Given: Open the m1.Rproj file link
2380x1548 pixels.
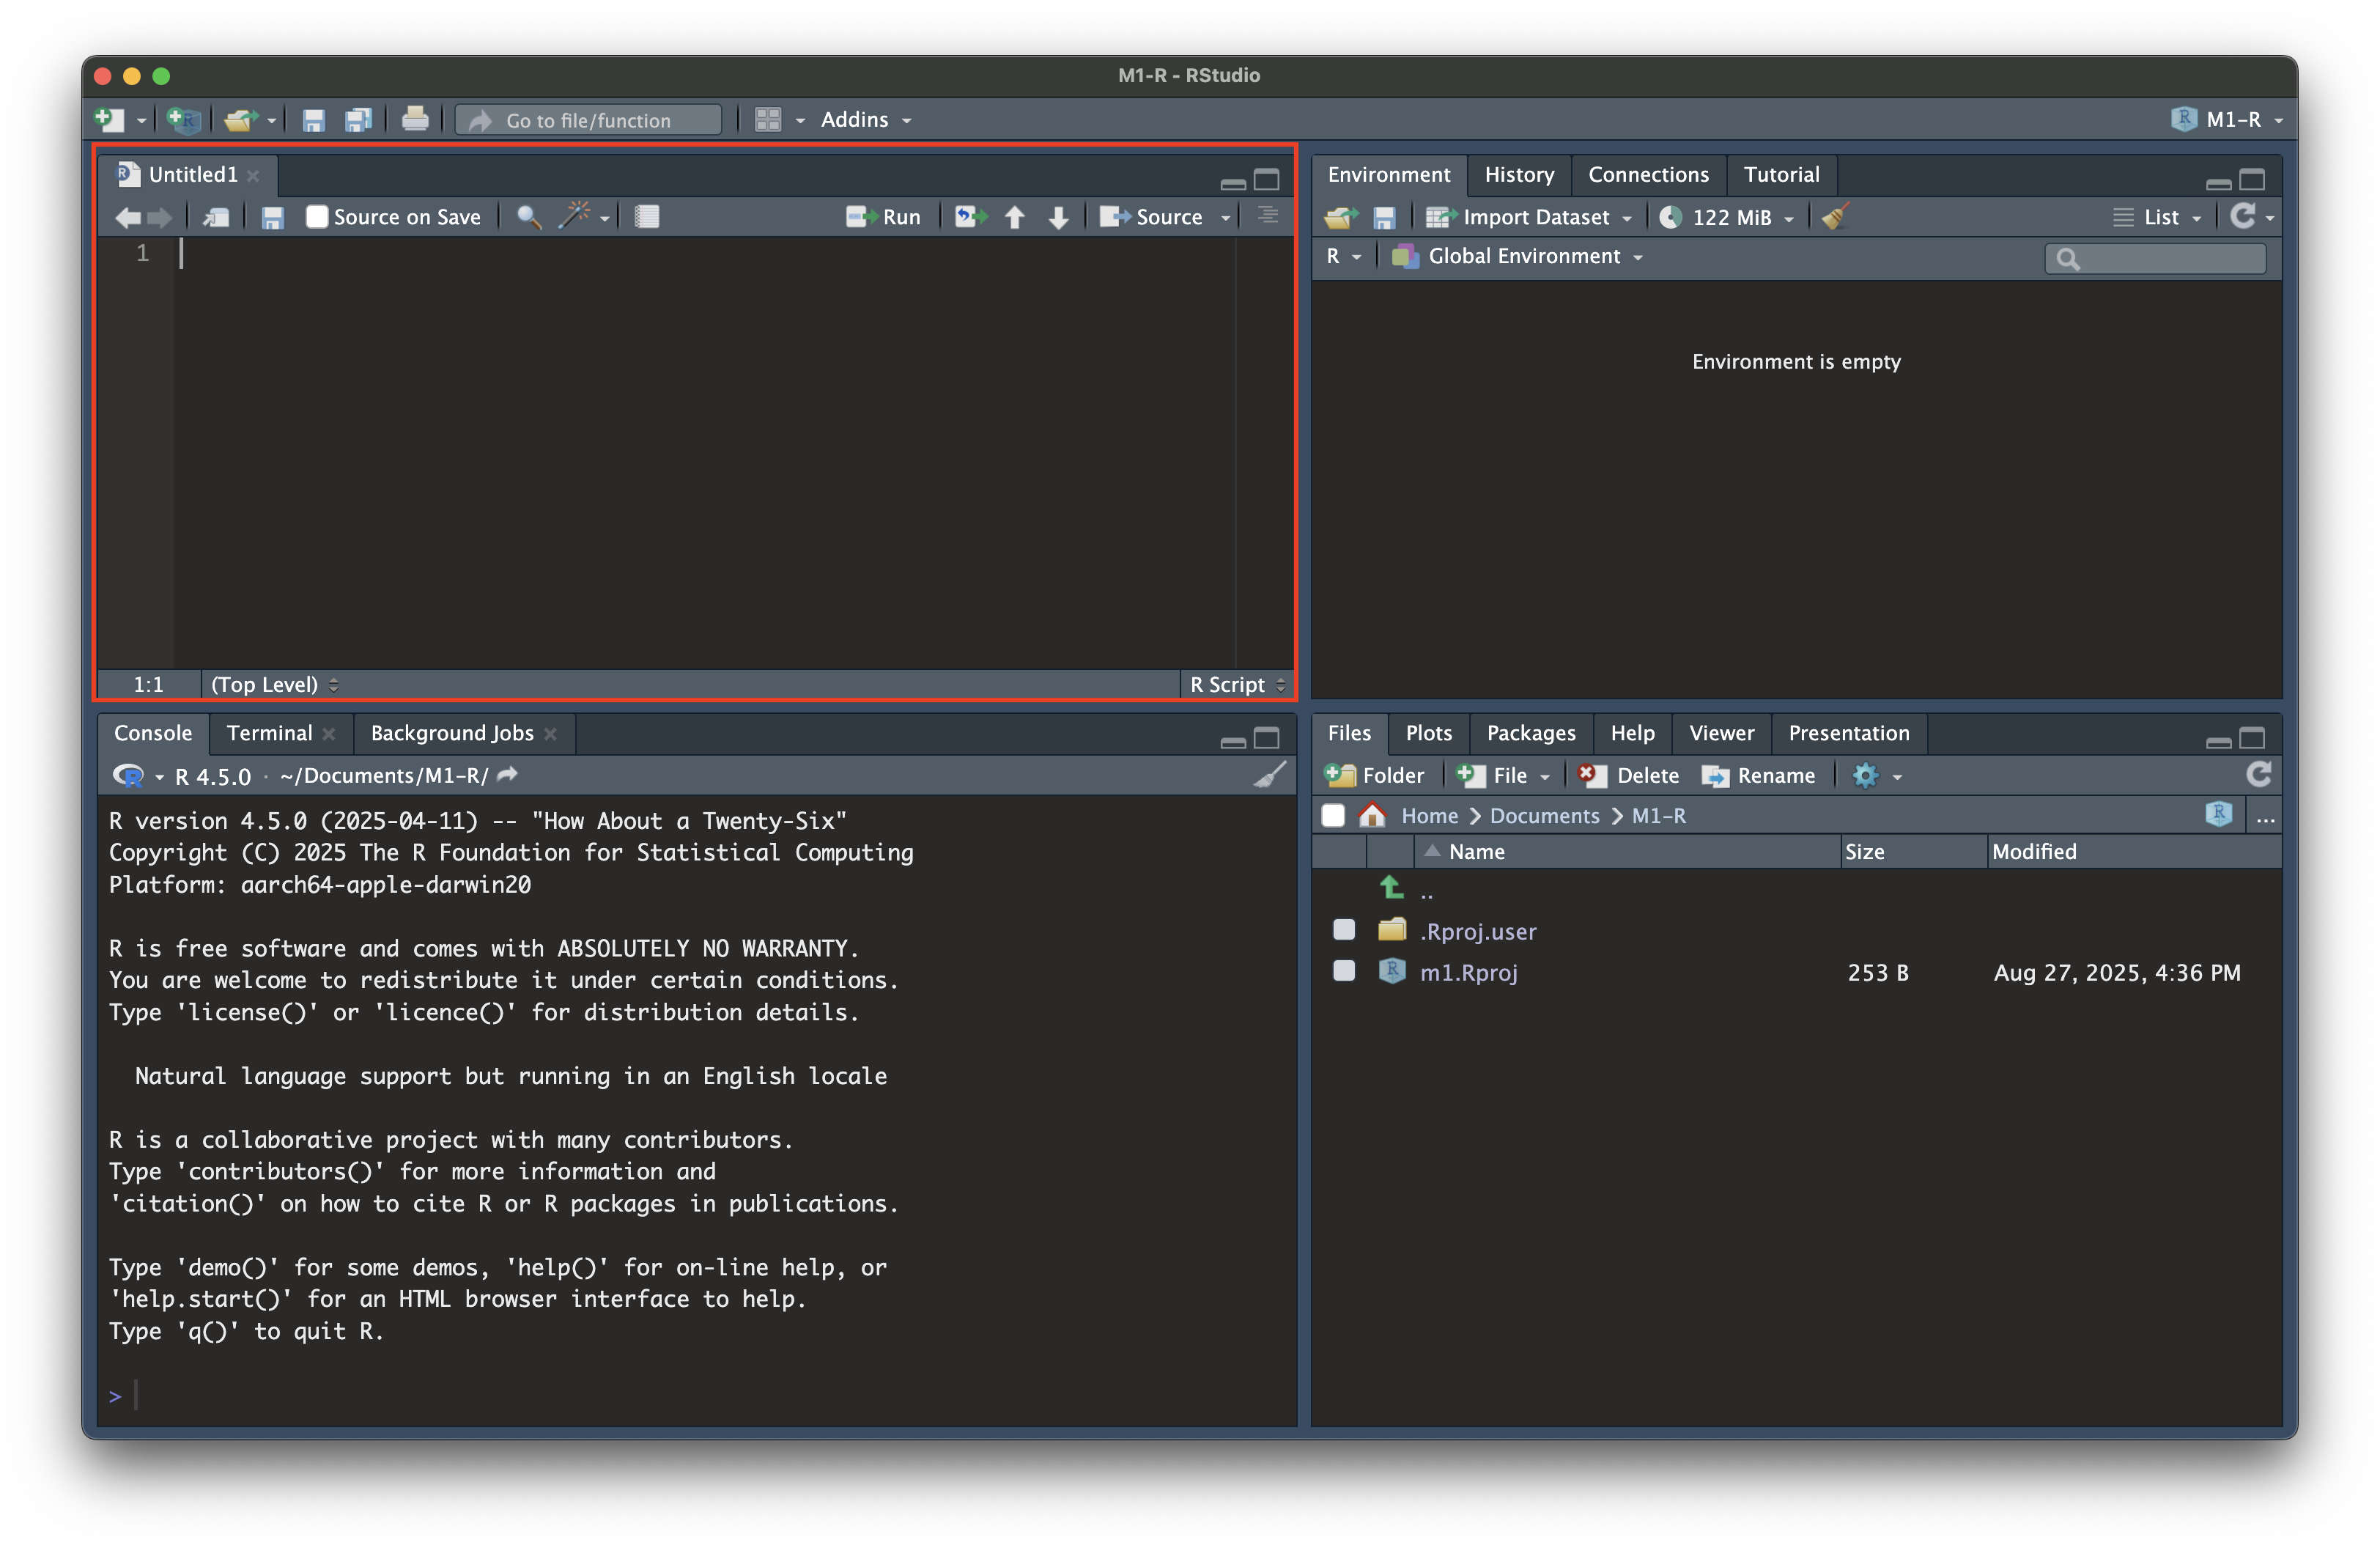Looking at the screenshot, I should [x=1468, y=972].
